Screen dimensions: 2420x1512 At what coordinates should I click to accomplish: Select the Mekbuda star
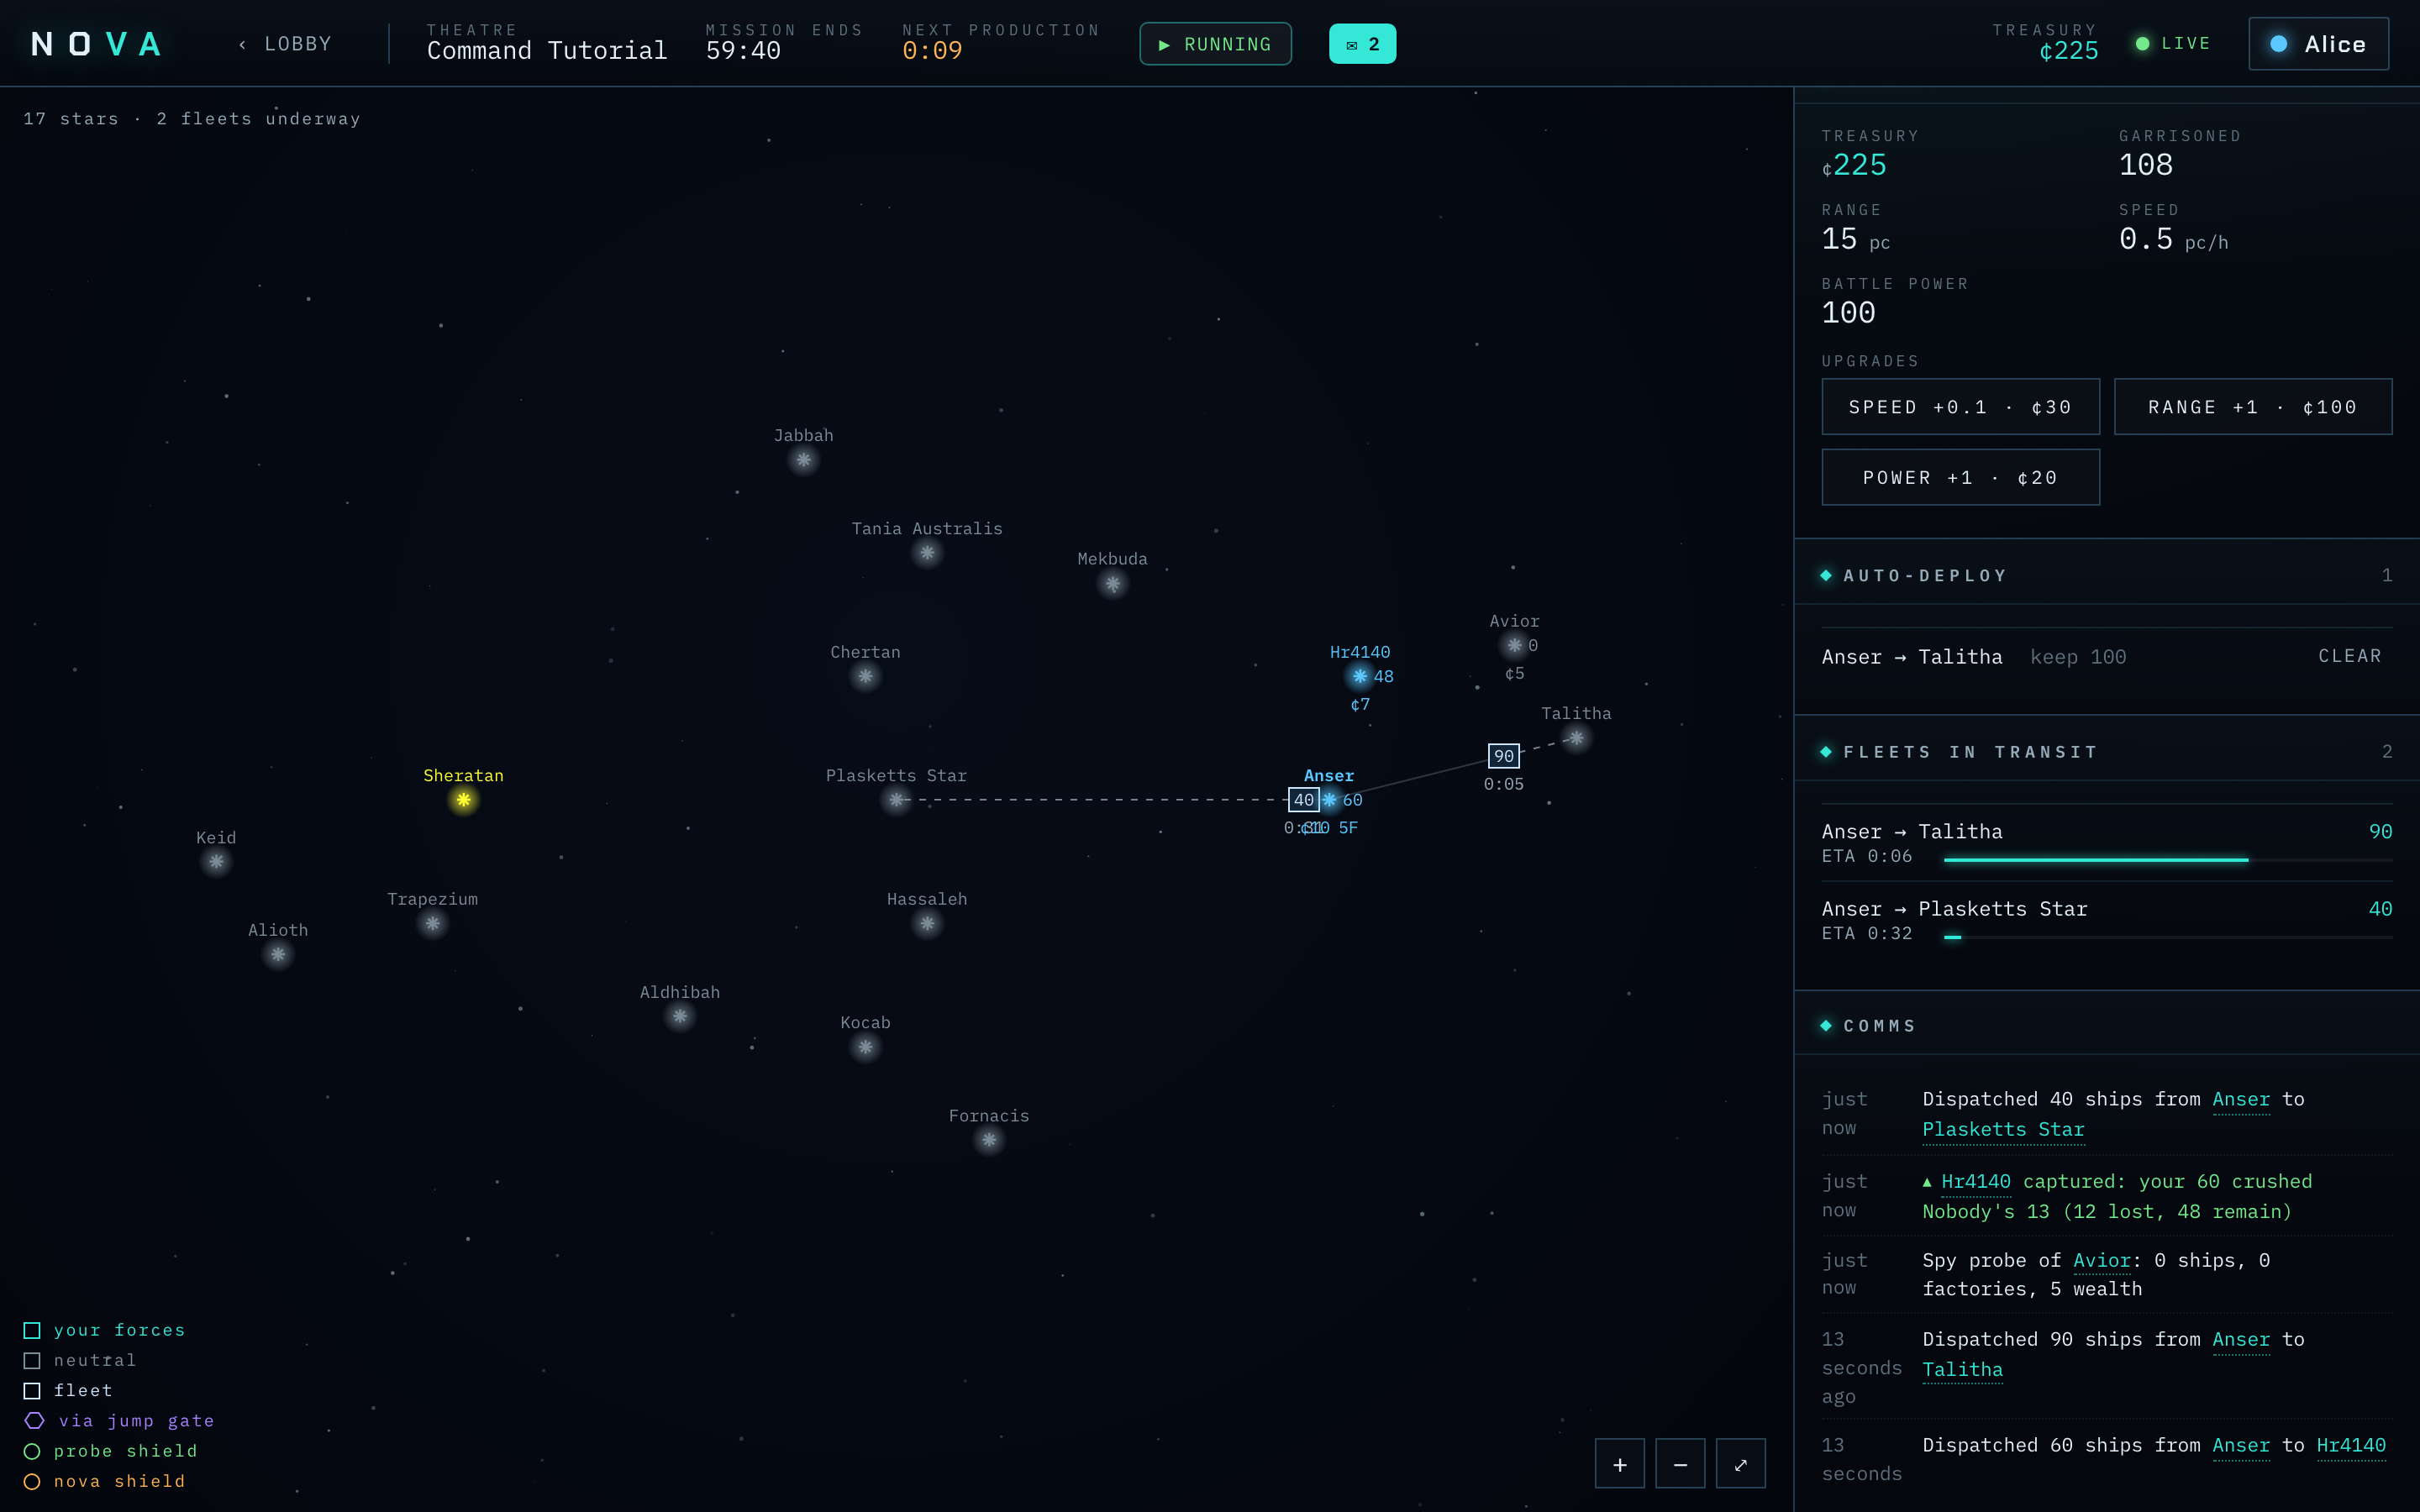coord(1112,584)
